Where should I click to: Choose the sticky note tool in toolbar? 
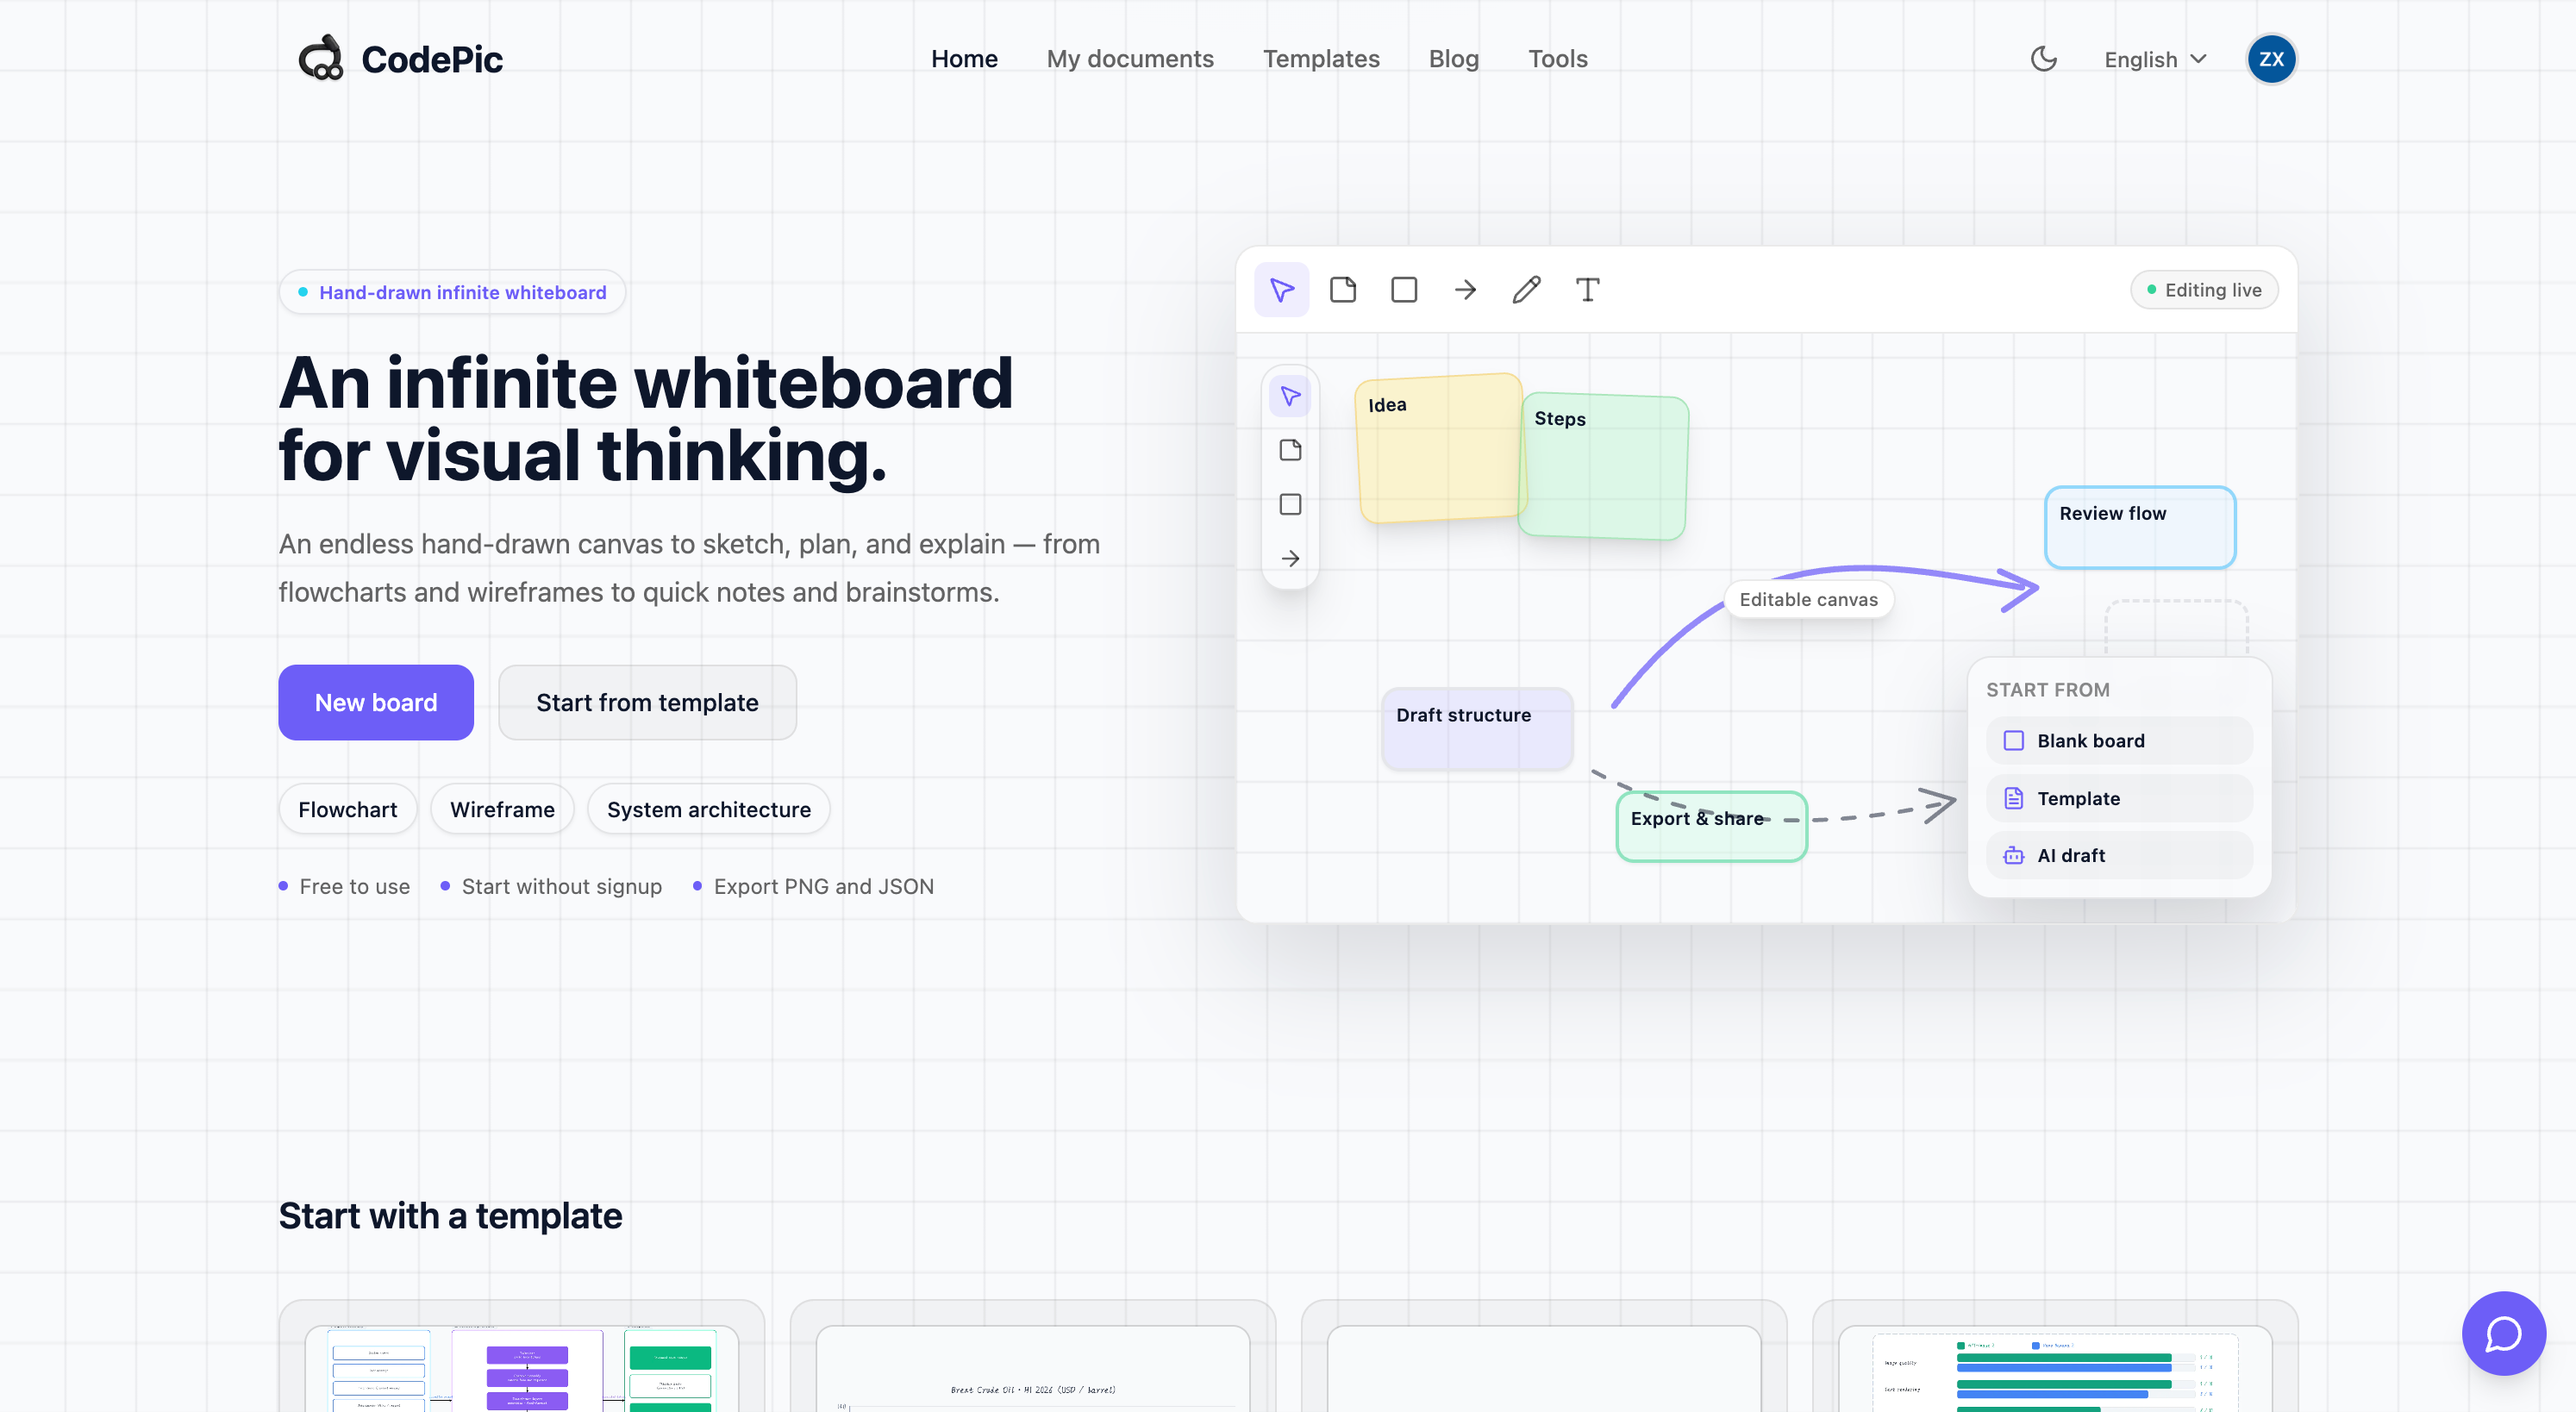coord(1342,290)
